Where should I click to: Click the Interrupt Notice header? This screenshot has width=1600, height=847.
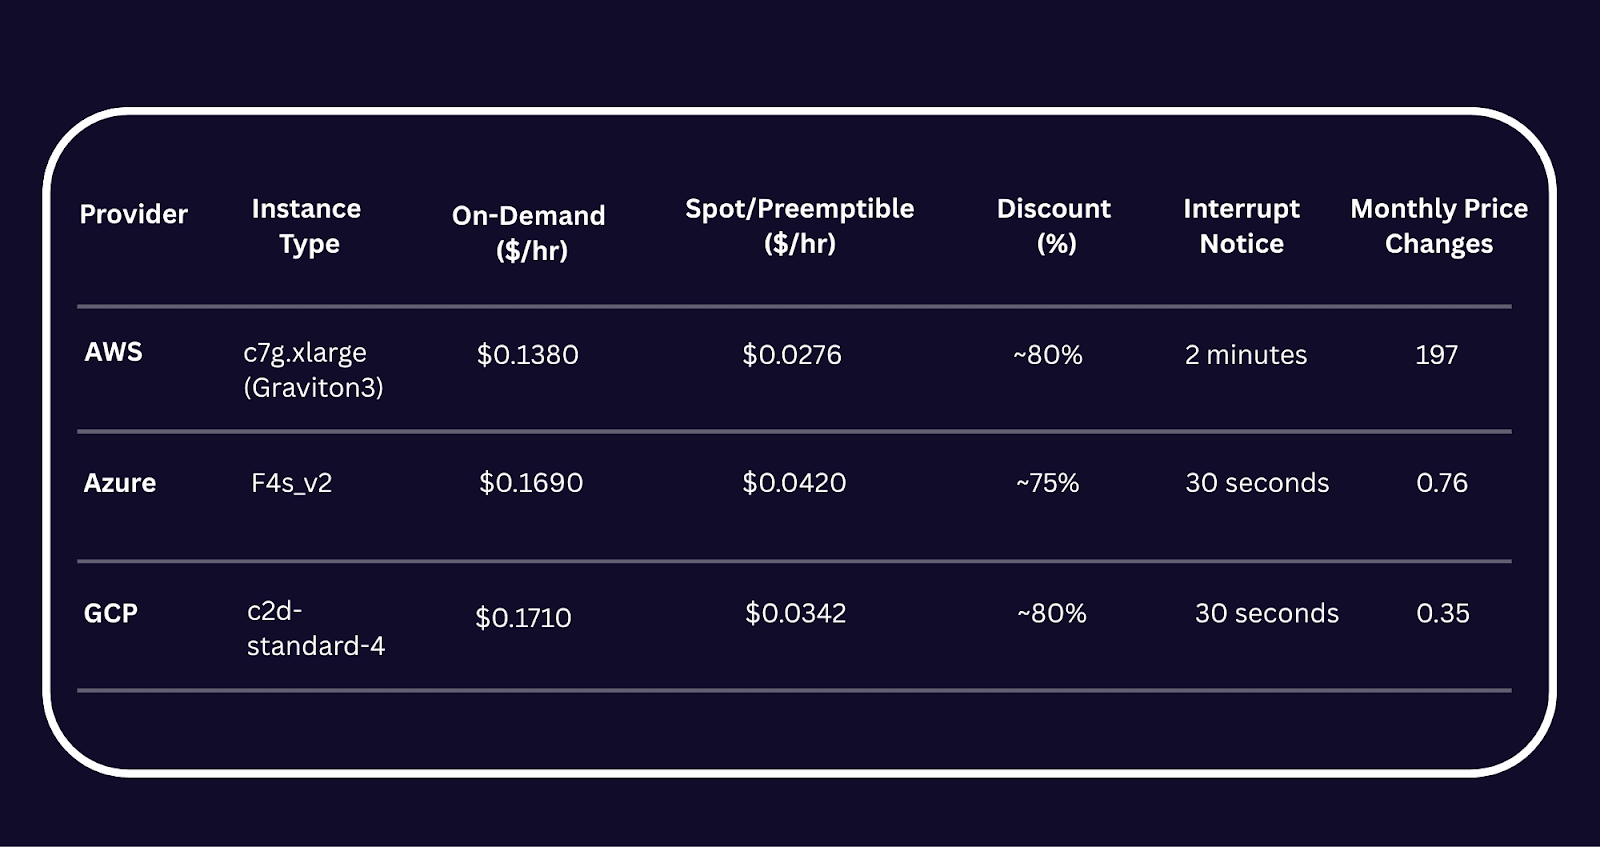(x=1241, y=226)
